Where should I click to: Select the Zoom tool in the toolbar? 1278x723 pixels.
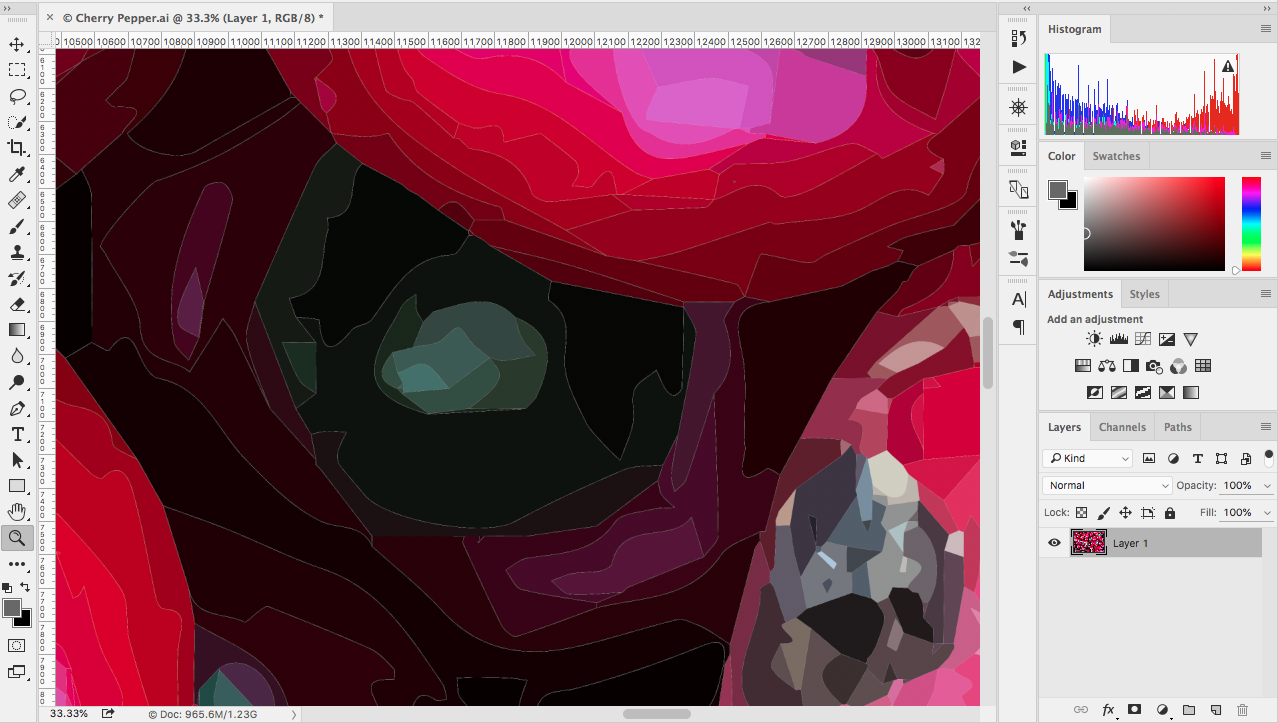(17, 538)
